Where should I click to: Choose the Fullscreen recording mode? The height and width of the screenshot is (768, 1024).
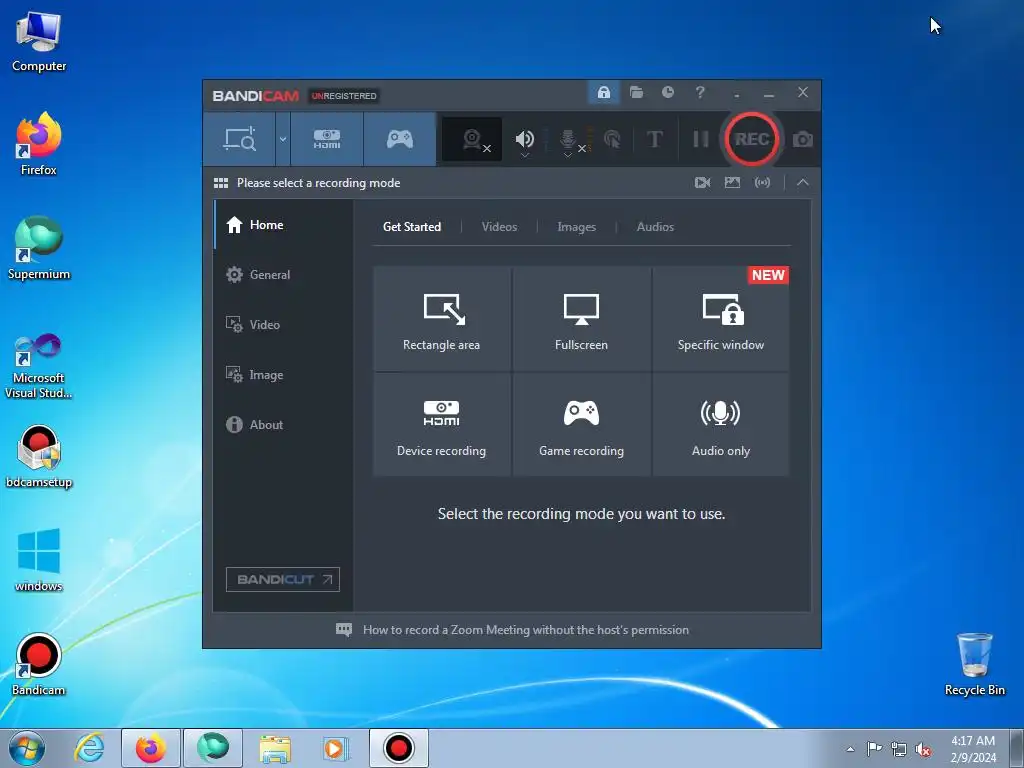coord(581,319)
